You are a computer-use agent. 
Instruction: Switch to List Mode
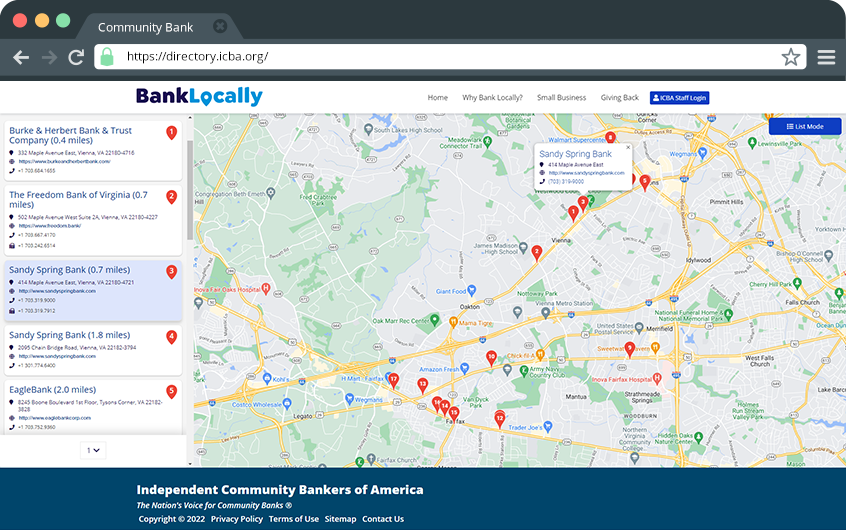tap(804, 126)
